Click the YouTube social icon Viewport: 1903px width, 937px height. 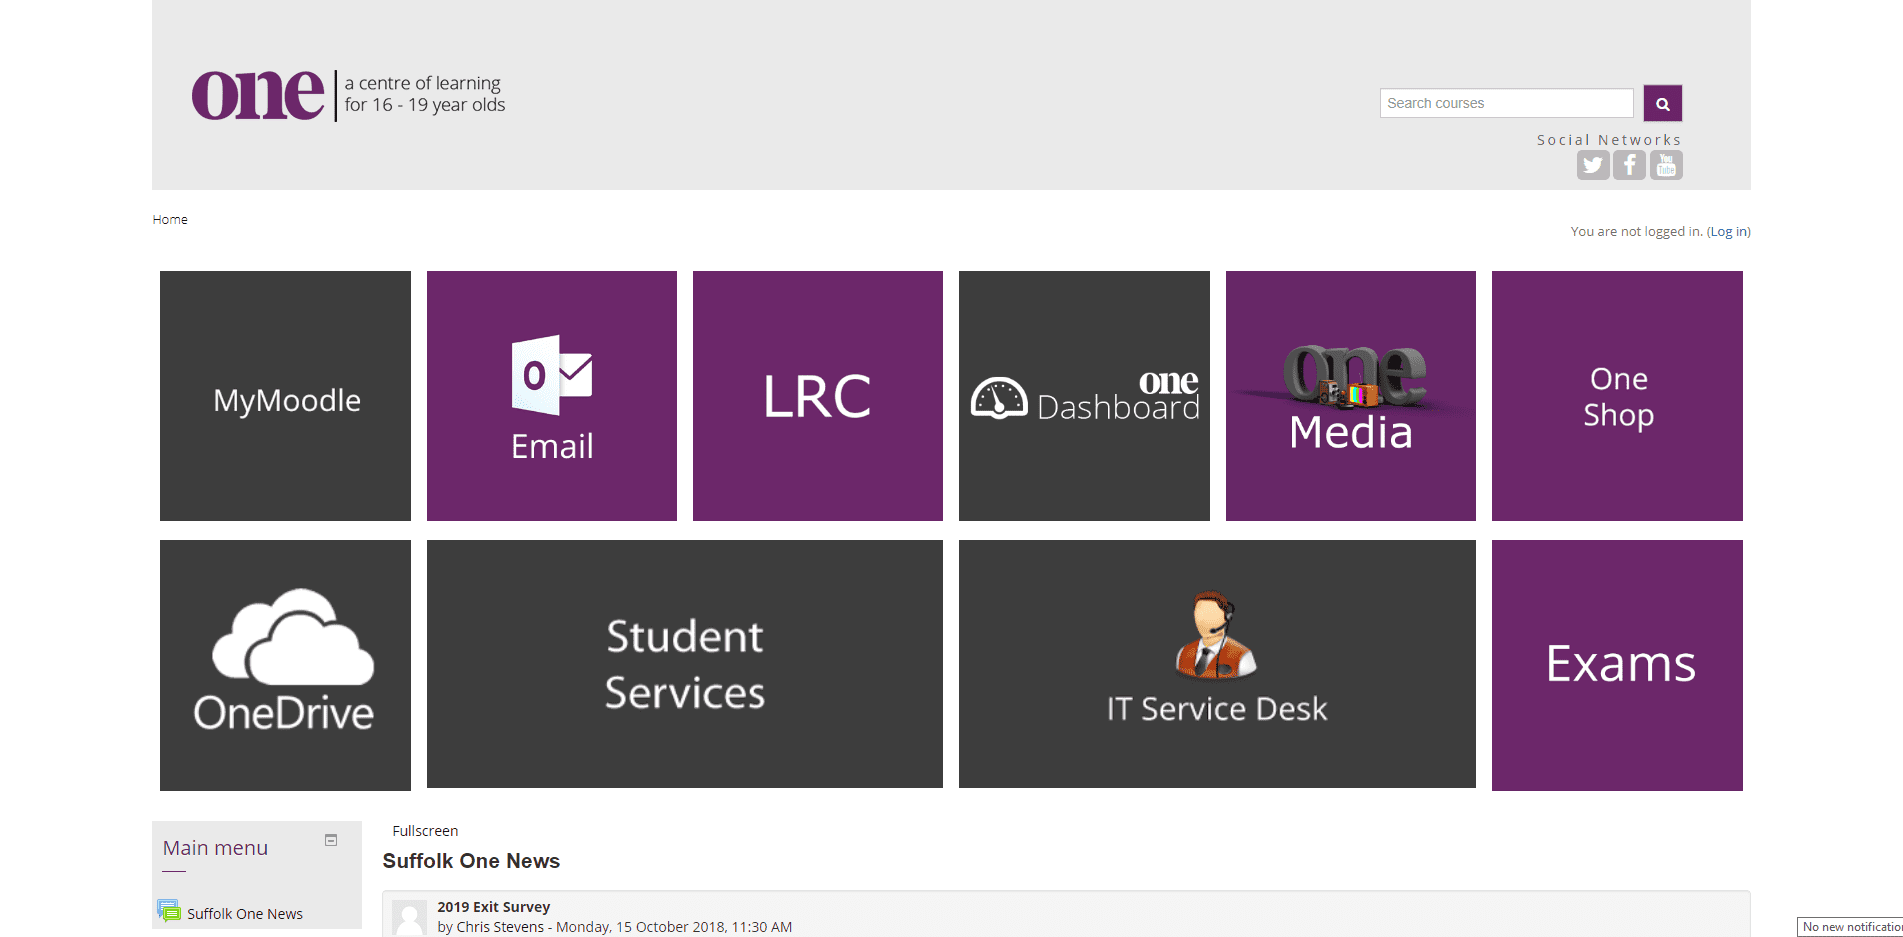coord(1666,165)
